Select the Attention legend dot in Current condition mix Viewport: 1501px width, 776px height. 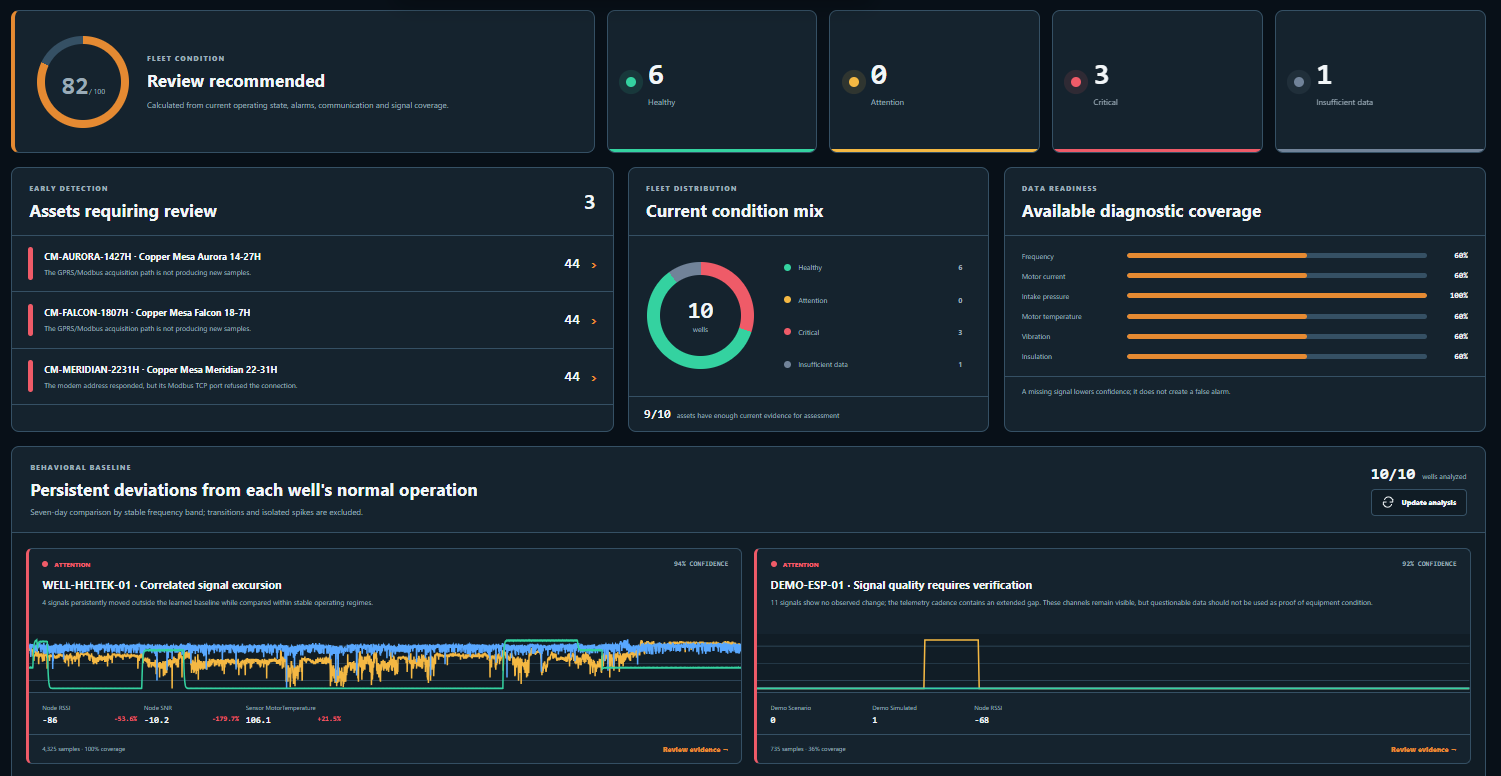point(787,300)
